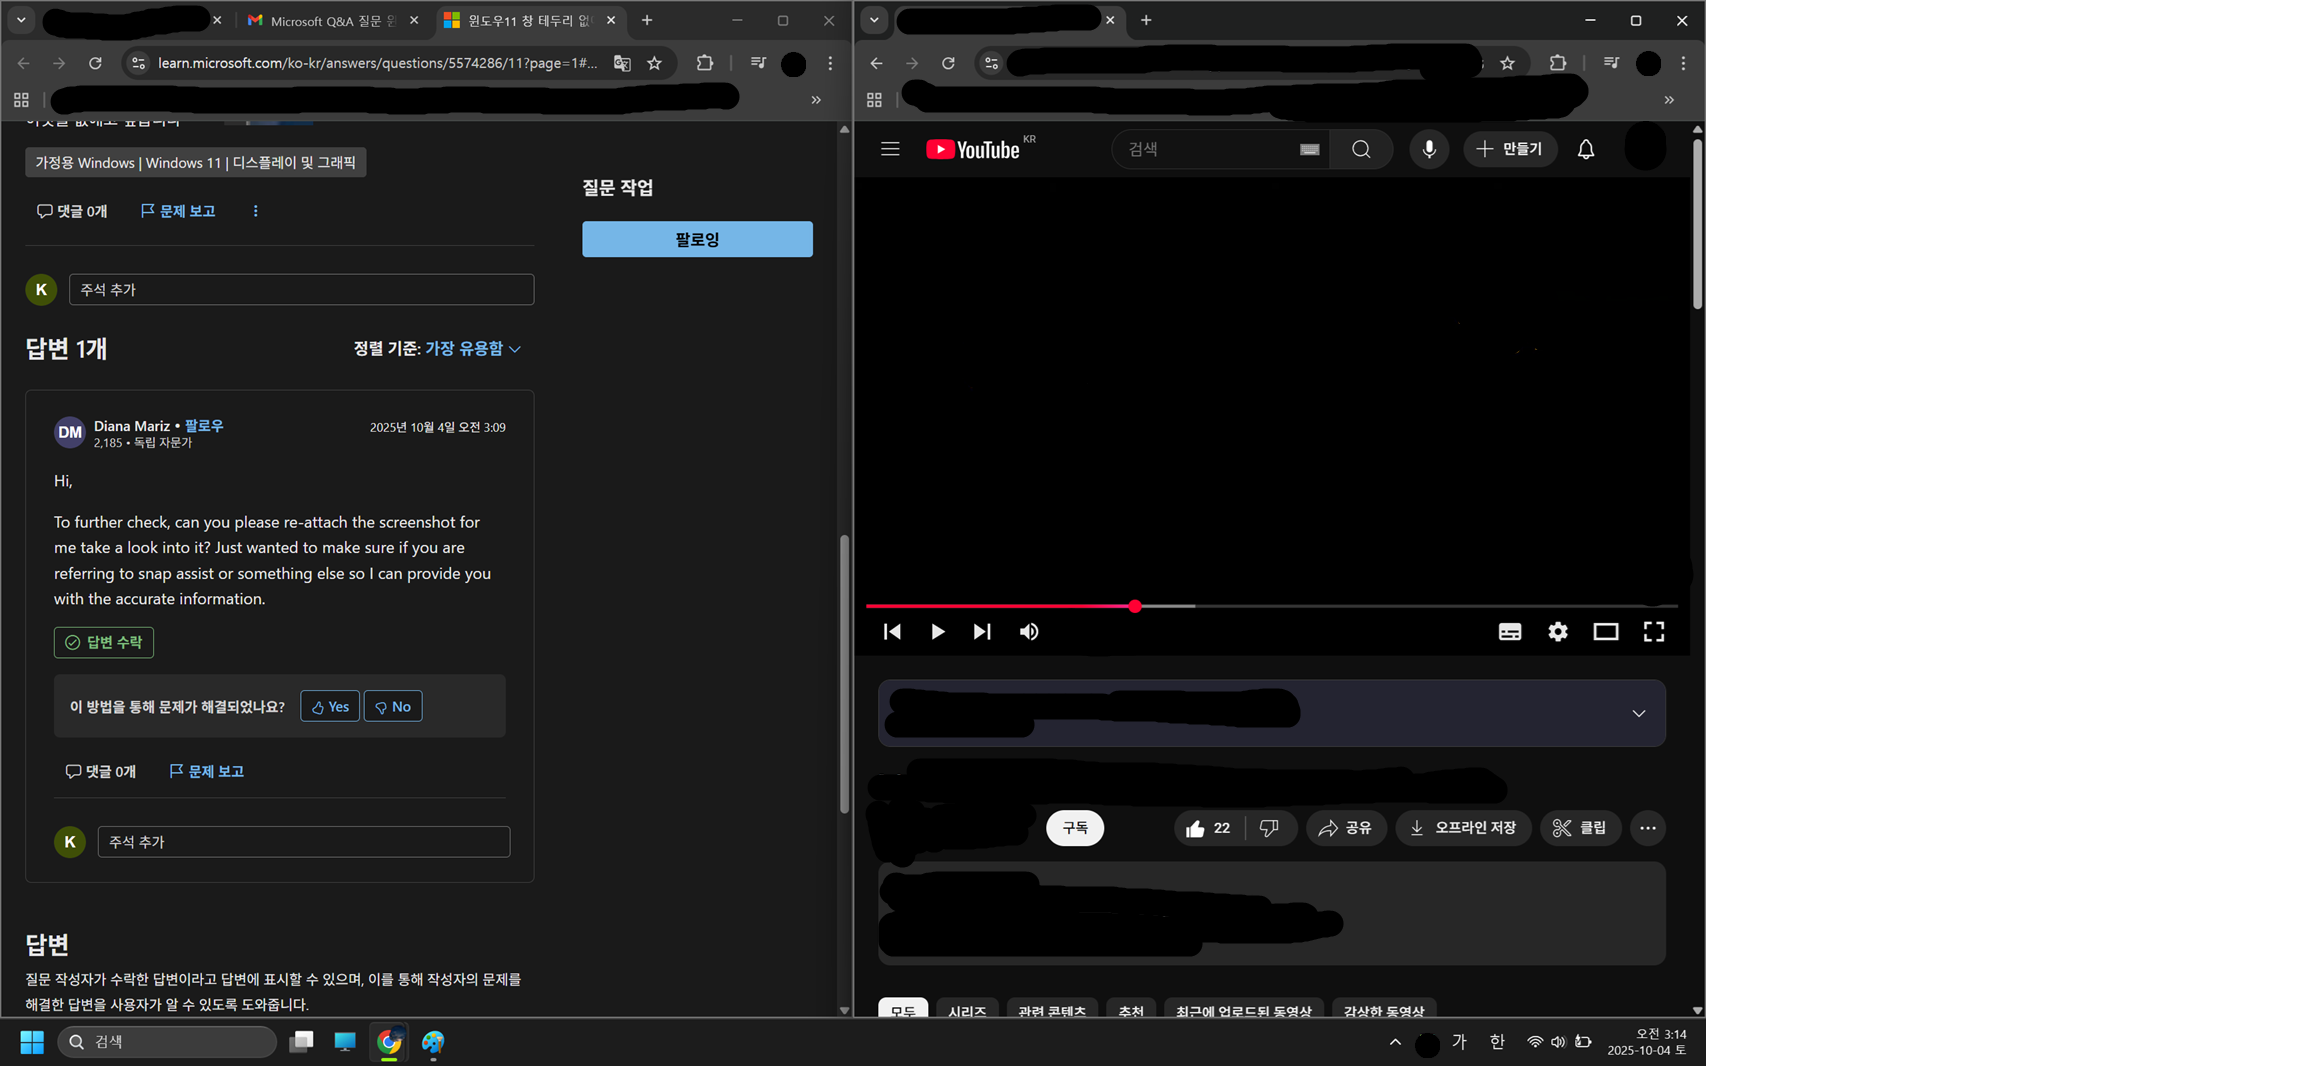The height and width of the screenshot is (1066, 2312).
Task: Open the apps grid in the left window's bookmarks bar
Action: tap(21, 100)
